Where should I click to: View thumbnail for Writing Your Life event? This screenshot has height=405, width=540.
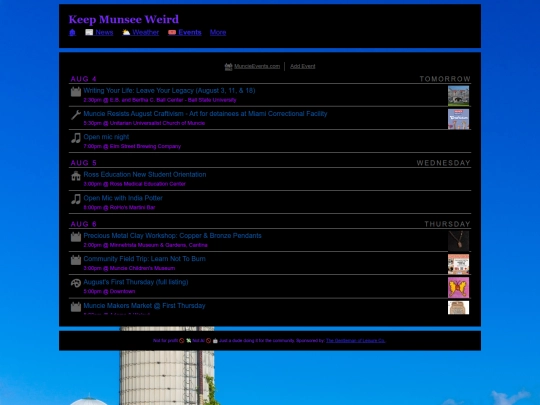point(458,96)
